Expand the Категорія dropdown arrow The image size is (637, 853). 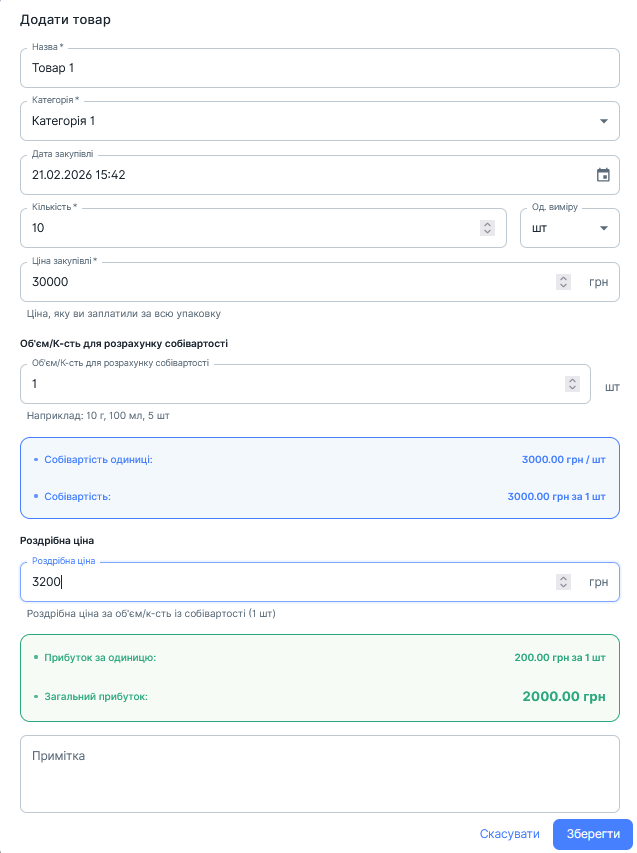604,121
